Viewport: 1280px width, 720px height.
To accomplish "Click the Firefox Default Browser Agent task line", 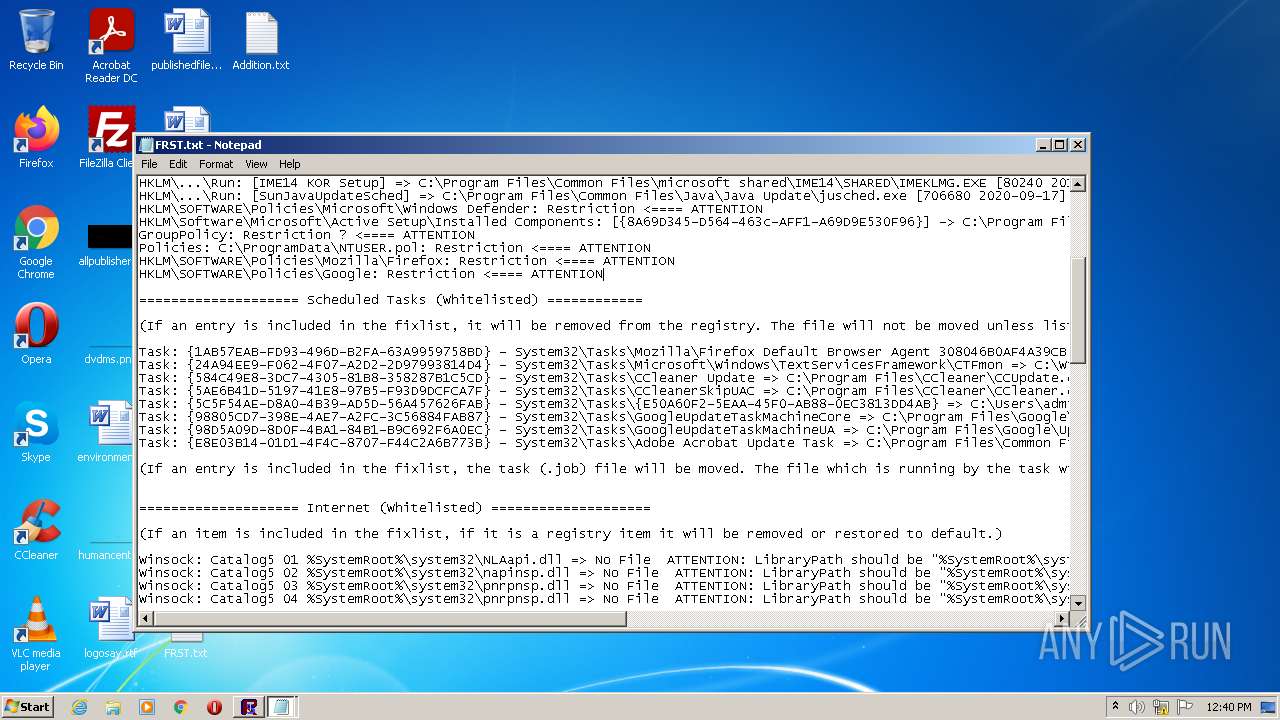I will point(604,352).
